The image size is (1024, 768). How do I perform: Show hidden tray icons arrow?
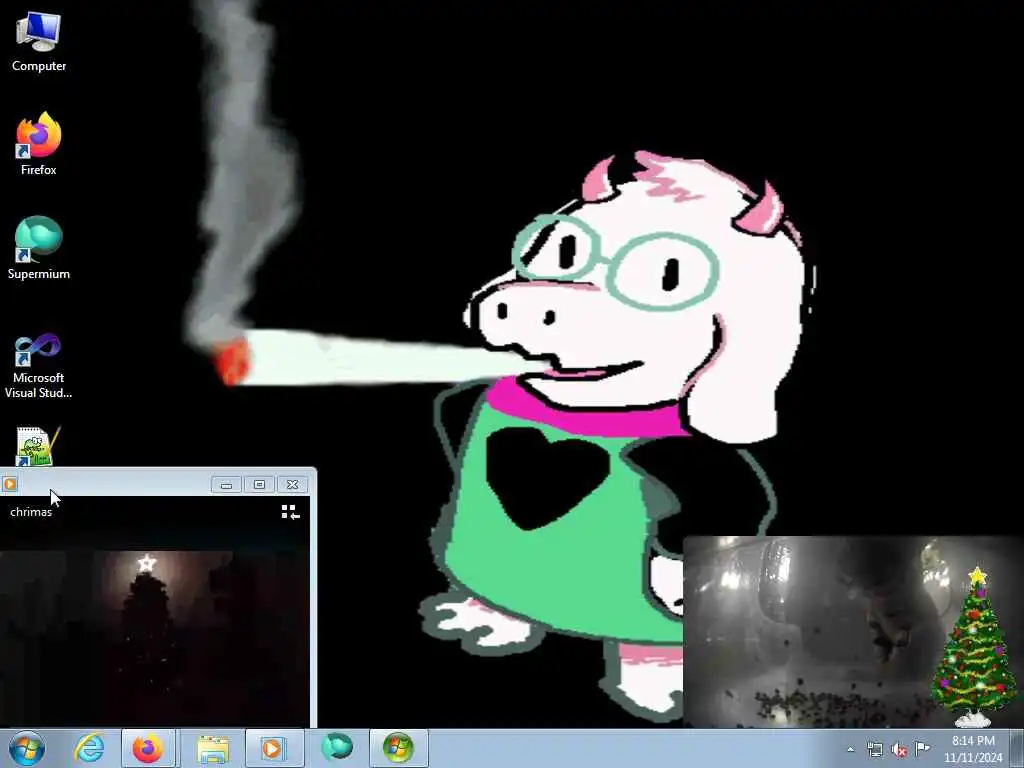click(850, 749)
